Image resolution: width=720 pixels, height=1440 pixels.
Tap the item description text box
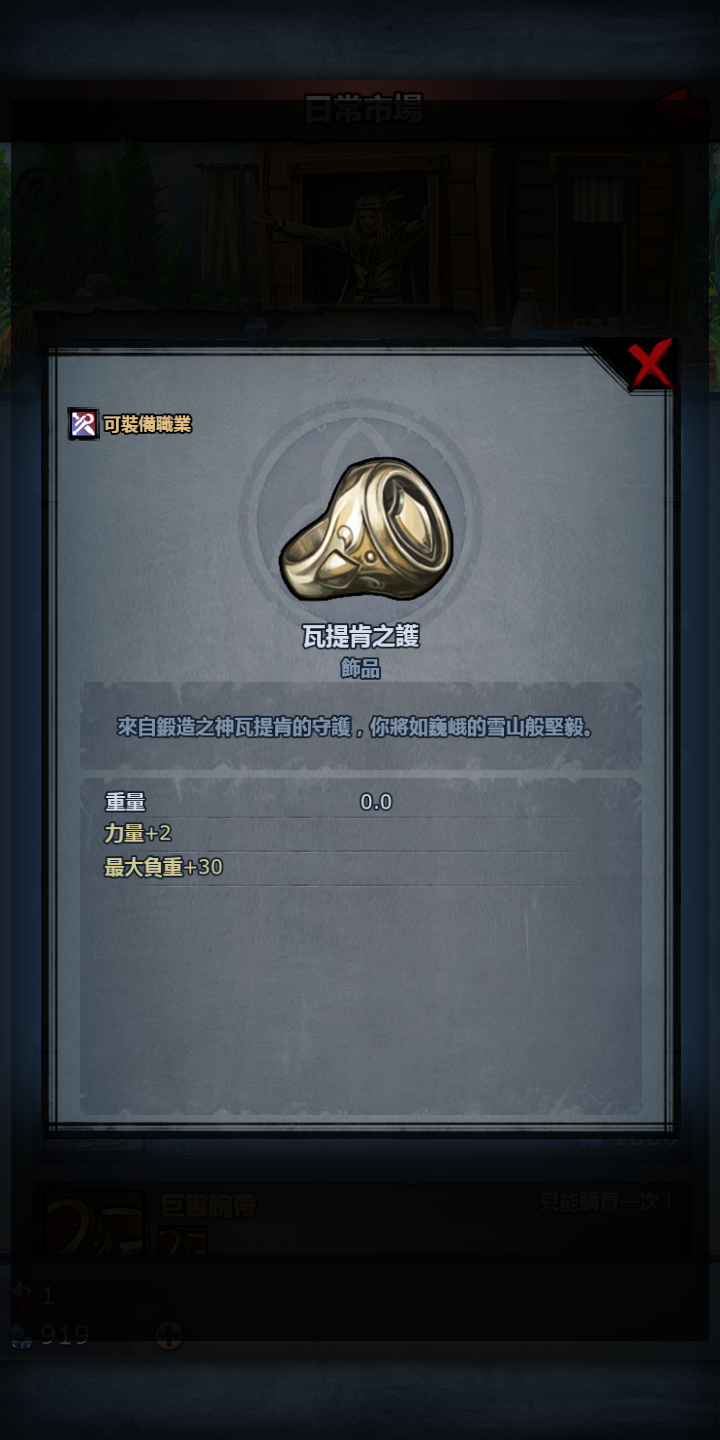[360, 726]
